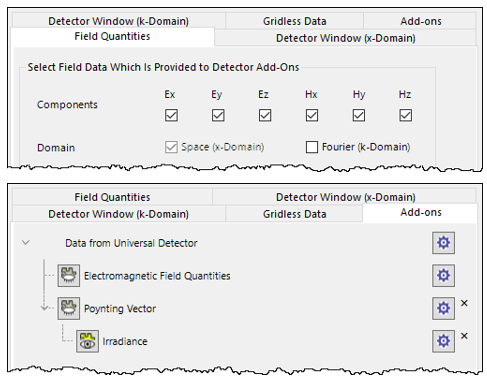Remove the Irradiance add-on with X
Screen dimensions: 487x382
pos(464,336)
